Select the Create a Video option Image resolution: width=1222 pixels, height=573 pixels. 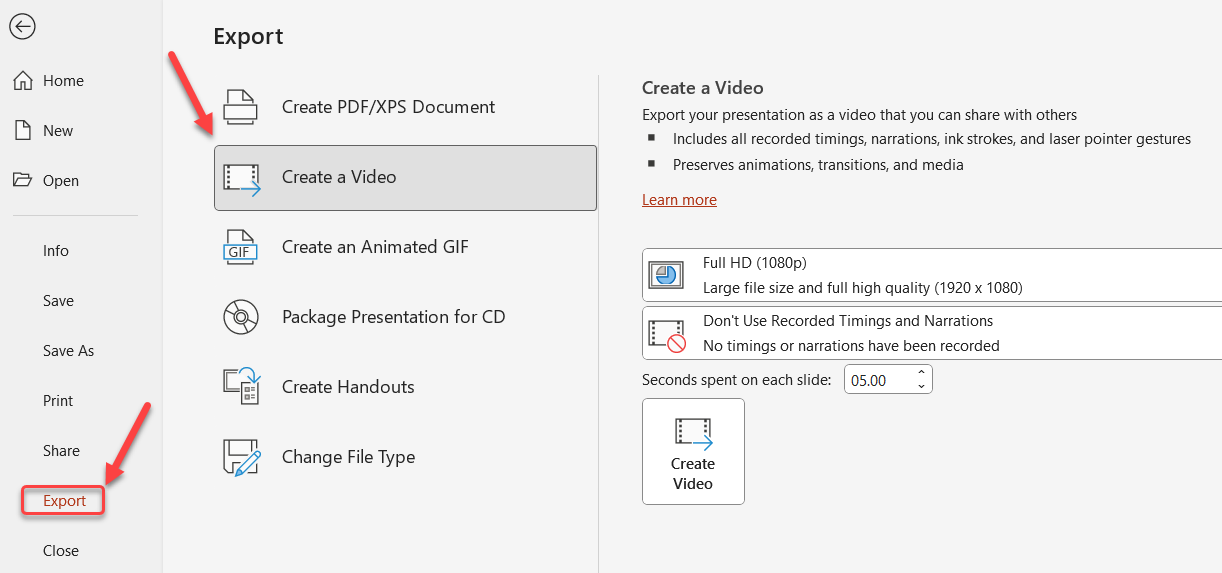405,178
